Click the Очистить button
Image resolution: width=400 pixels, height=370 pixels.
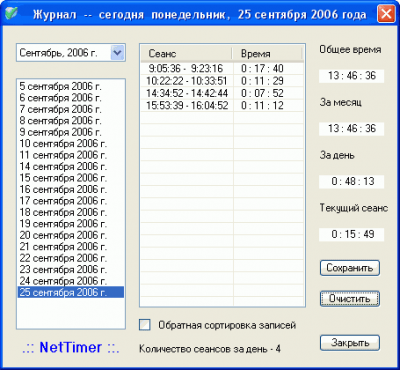[x=350, y=298]
